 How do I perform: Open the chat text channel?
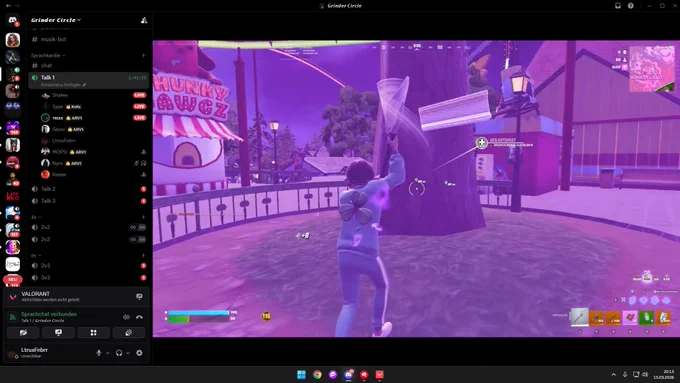(x=89, y=65)
